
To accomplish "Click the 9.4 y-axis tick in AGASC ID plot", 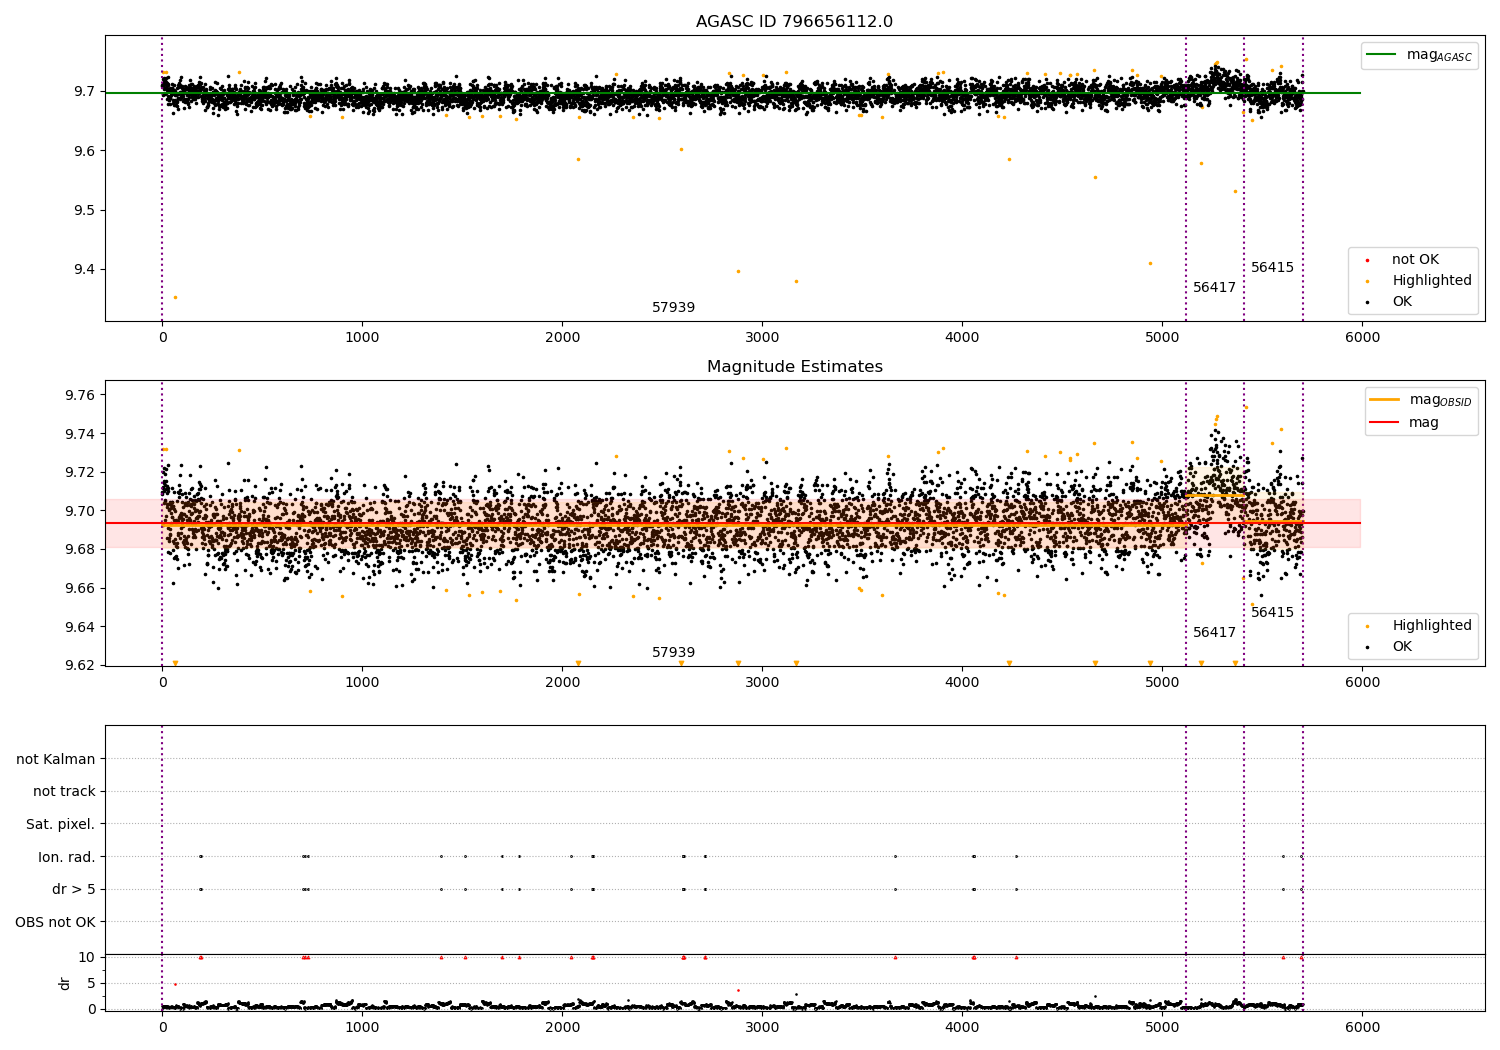I will click(x=83, y=270).
